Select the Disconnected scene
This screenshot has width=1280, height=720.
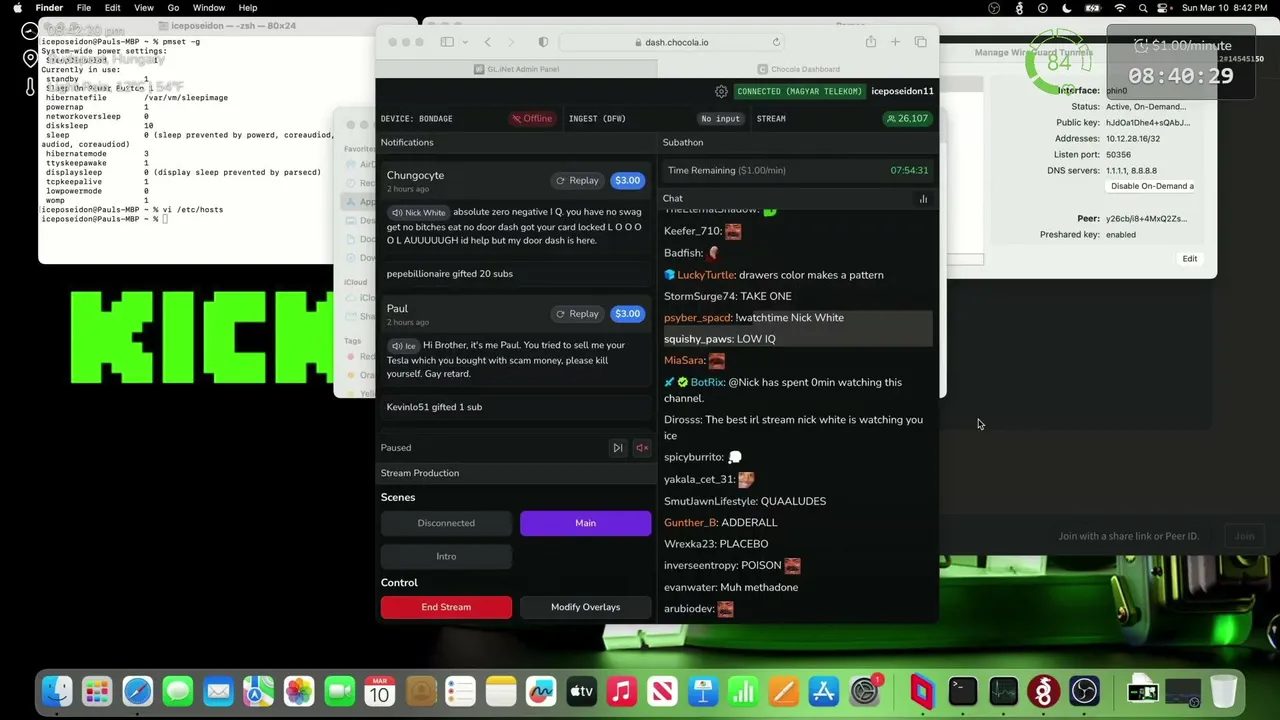pos(446,523)
